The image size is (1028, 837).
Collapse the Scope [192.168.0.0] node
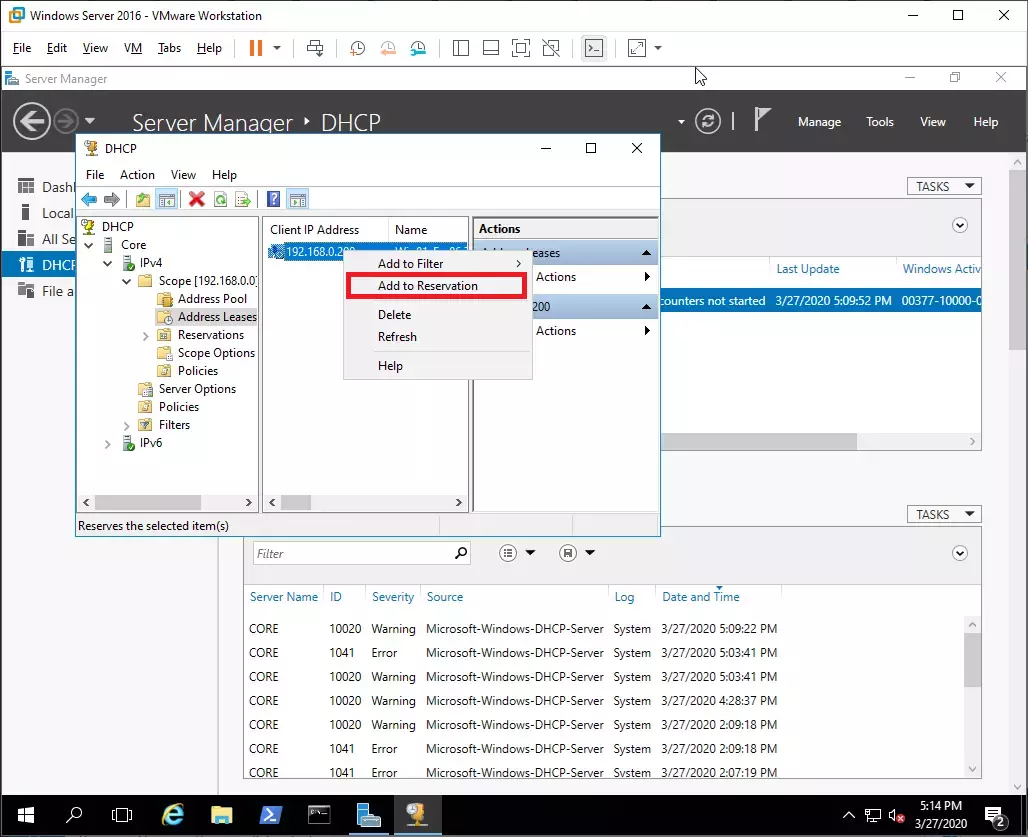coord(127,281)
